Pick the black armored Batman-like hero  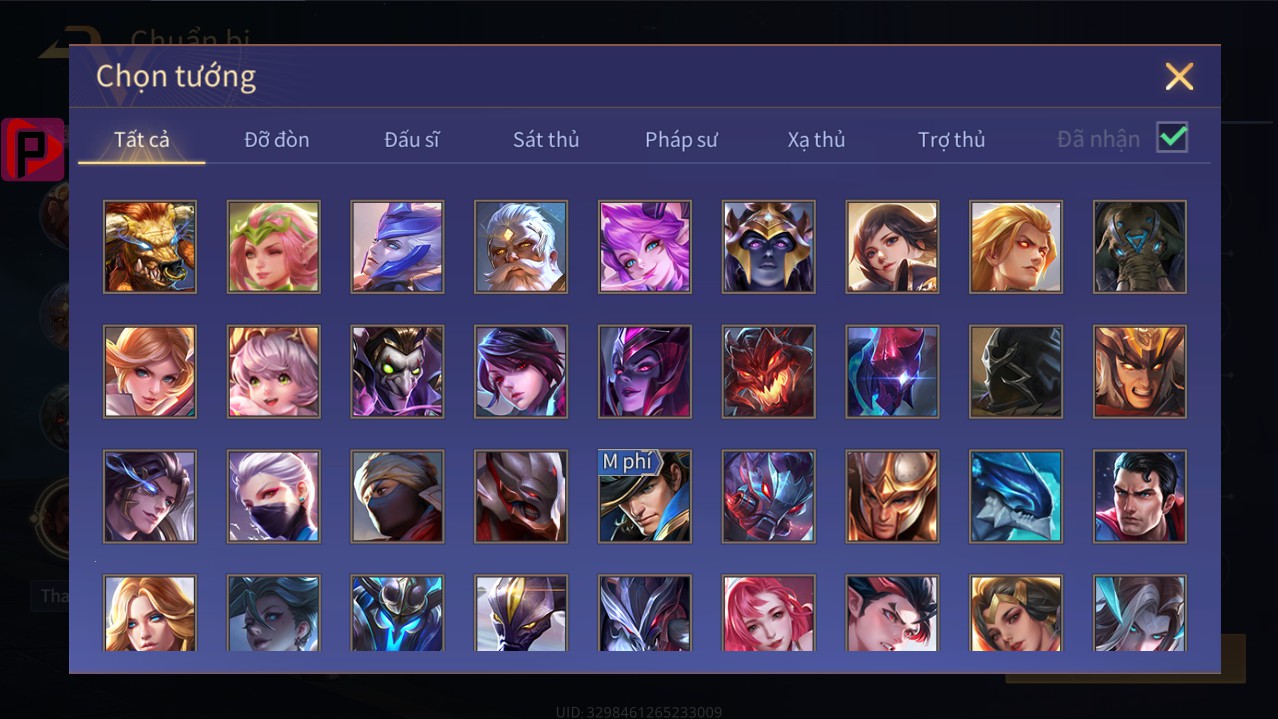tap(1016, 371)
